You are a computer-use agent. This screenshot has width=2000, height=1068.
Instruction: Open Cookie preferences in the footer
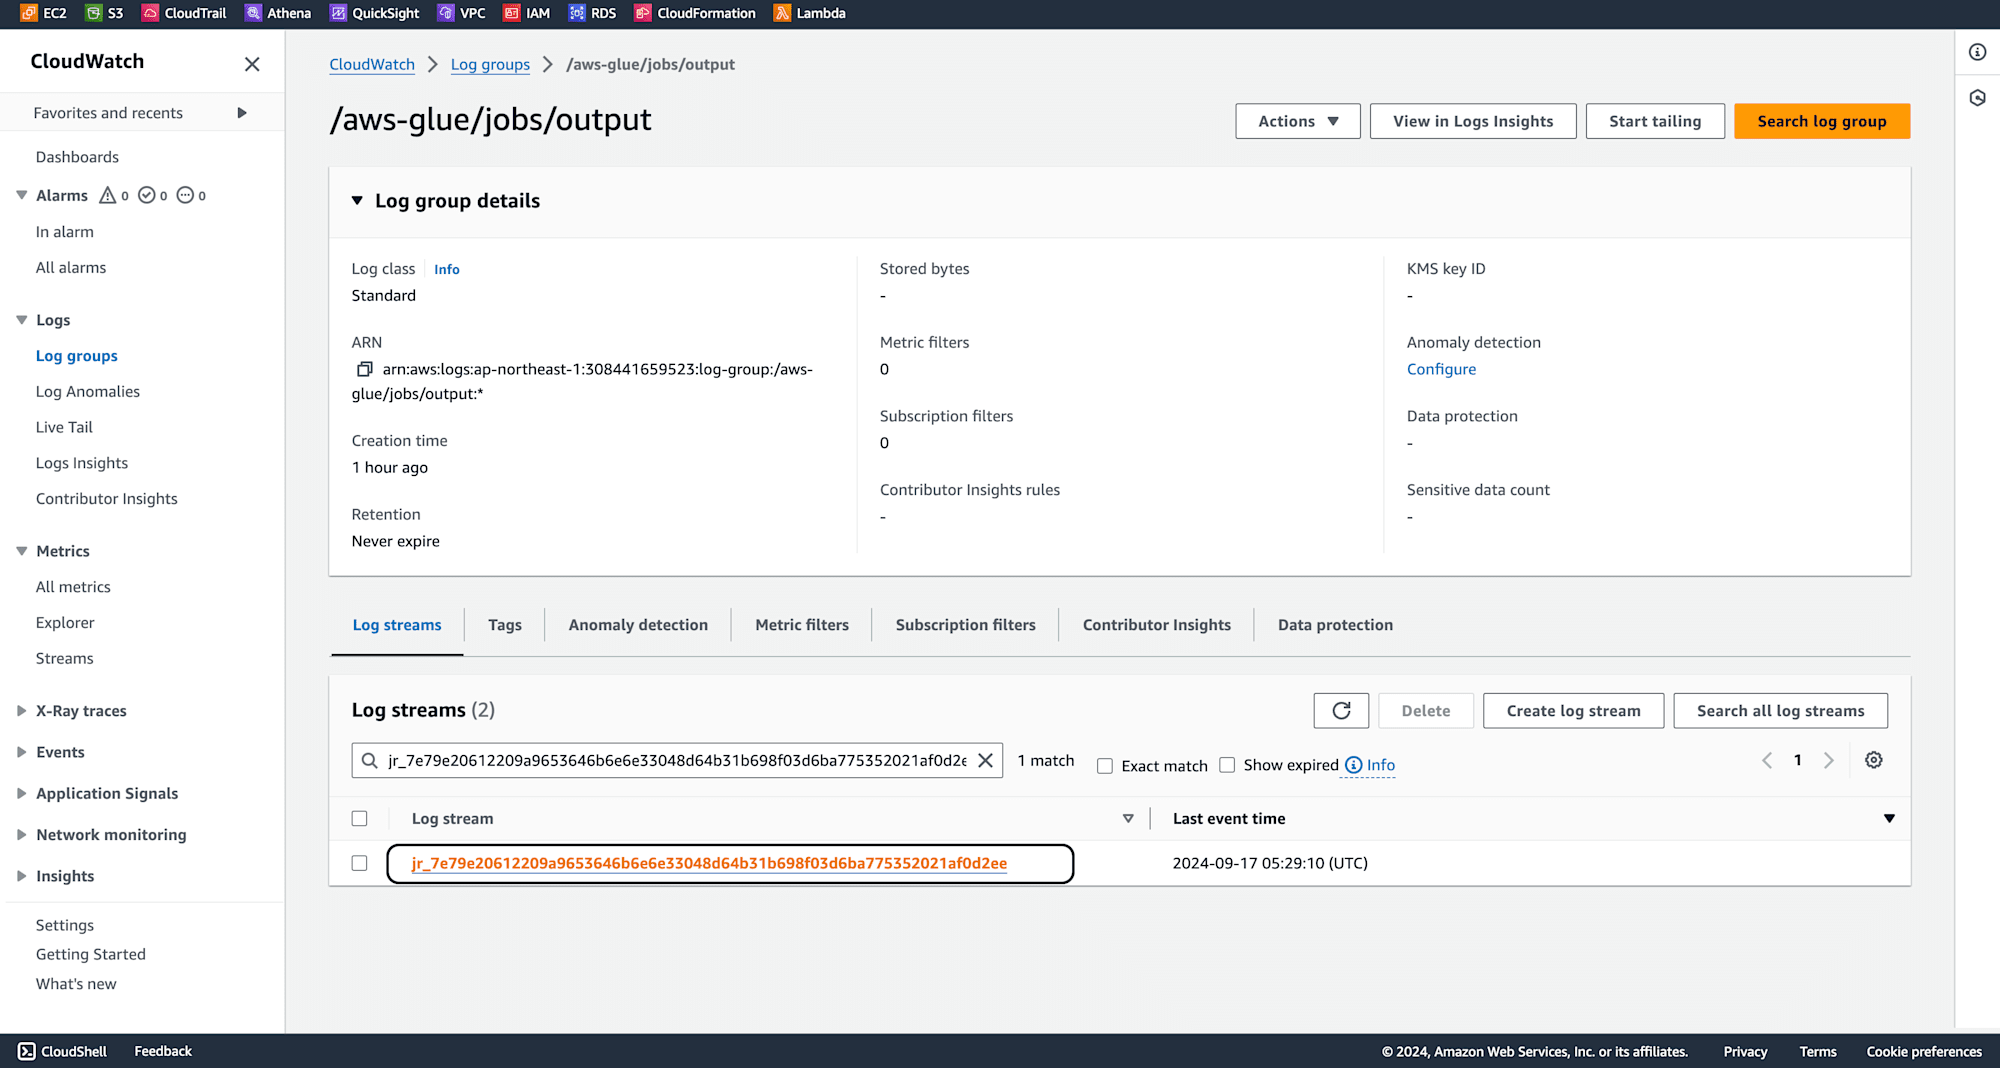(x=1924, y=1051)
